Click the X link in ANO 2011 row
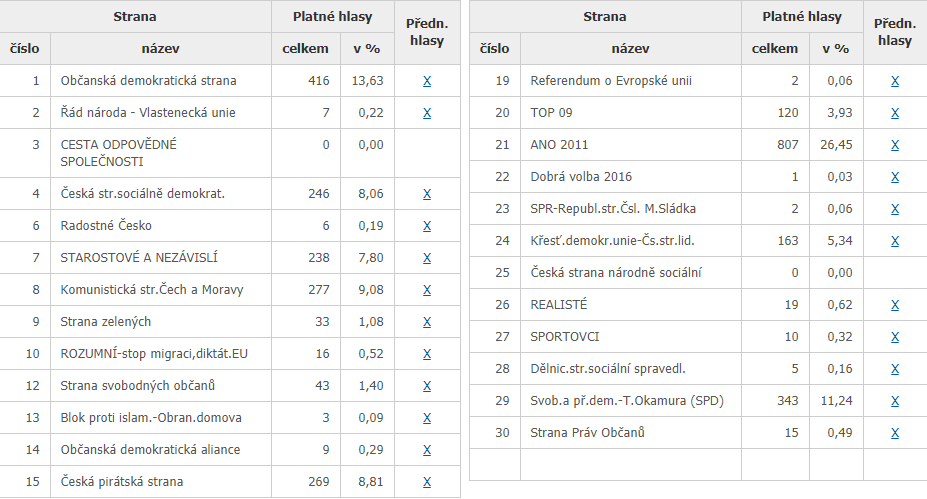Image resolution: width=927 pixels, height=499 pixels. point(895,145)
